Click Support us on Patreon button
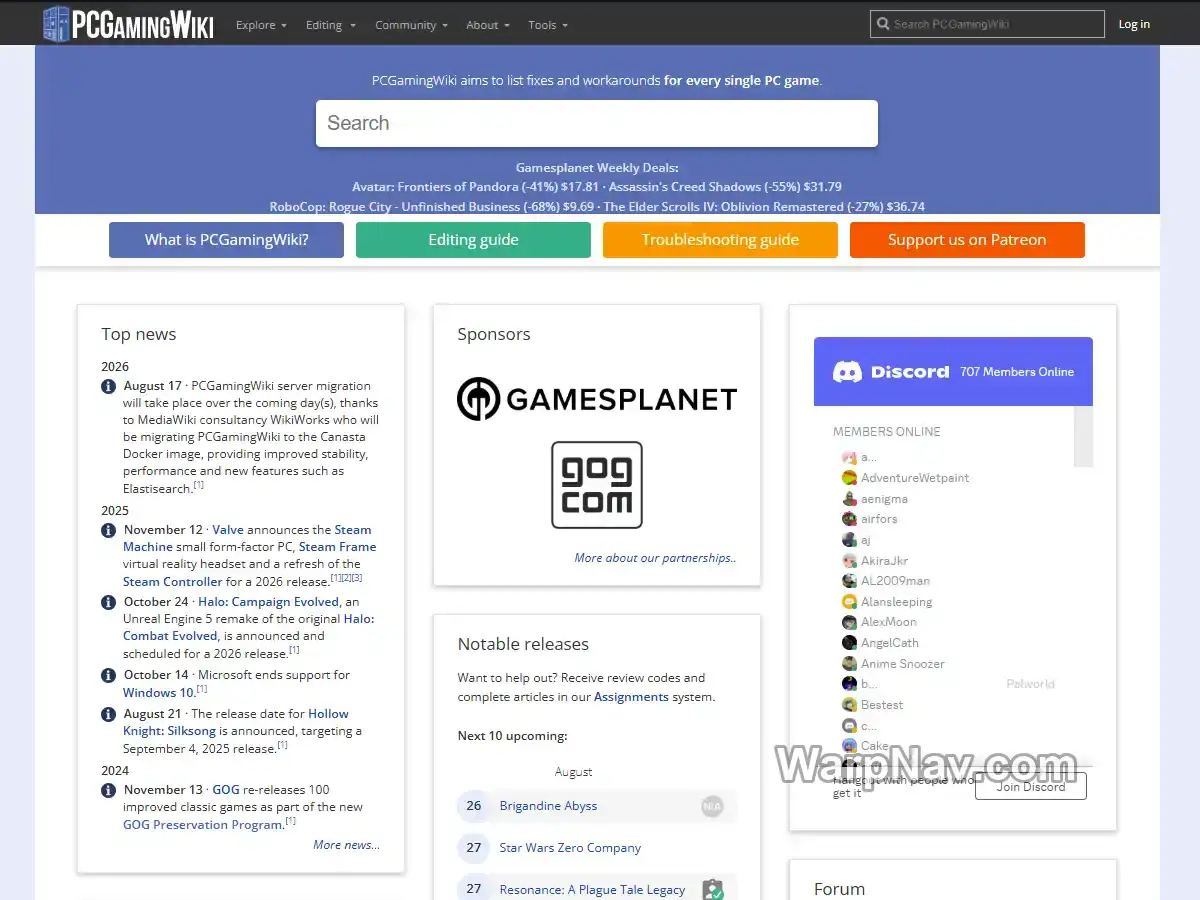This screenshot has height=900, width=1200. pos(967,240)
